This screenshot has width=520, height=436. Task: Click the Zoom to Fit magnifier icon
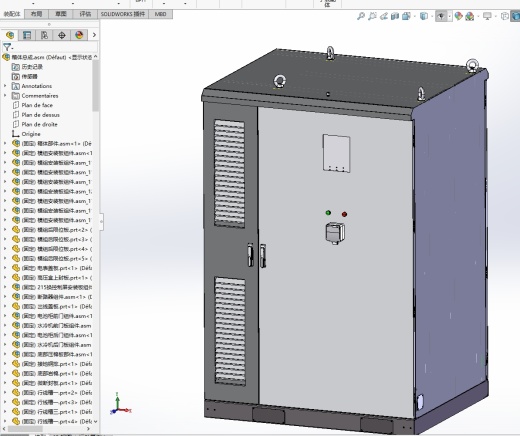(361, 16)
